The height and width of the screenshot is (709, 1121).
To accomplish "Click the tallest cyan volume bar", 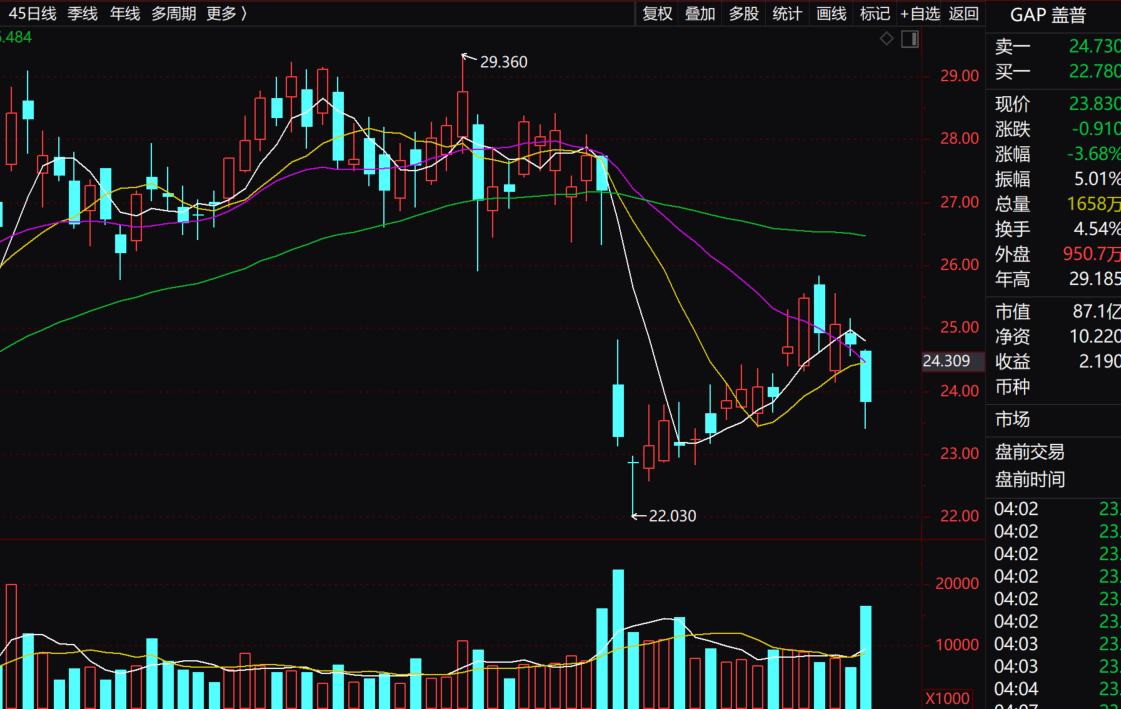I will pyautogui.click(x=618, y=638).
